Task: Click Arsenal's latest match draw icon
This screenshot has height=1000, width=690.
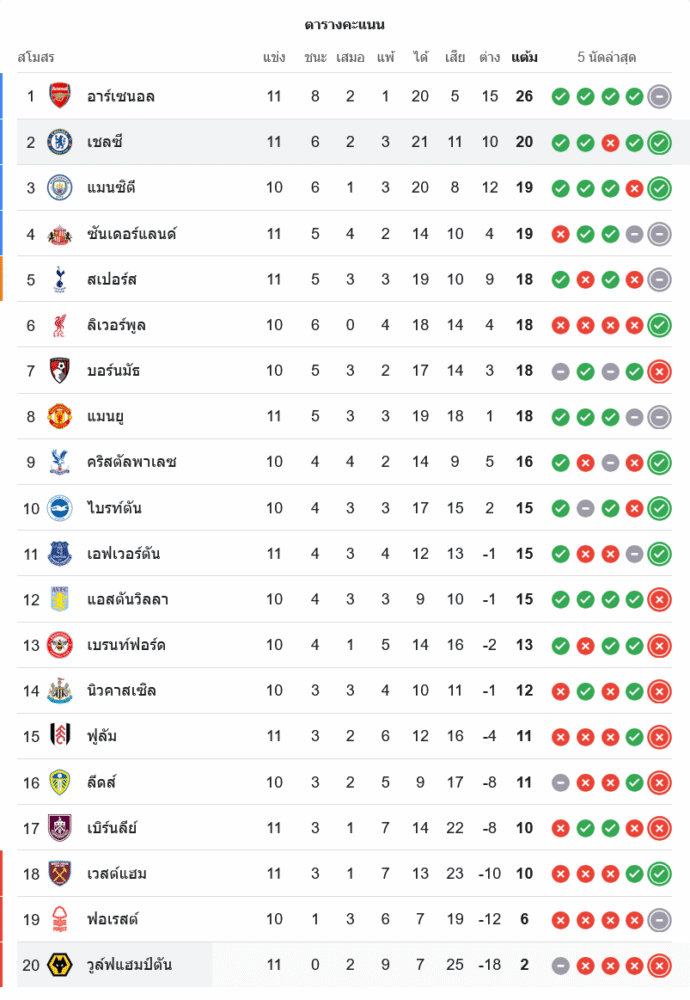Action: pos(659,96)
